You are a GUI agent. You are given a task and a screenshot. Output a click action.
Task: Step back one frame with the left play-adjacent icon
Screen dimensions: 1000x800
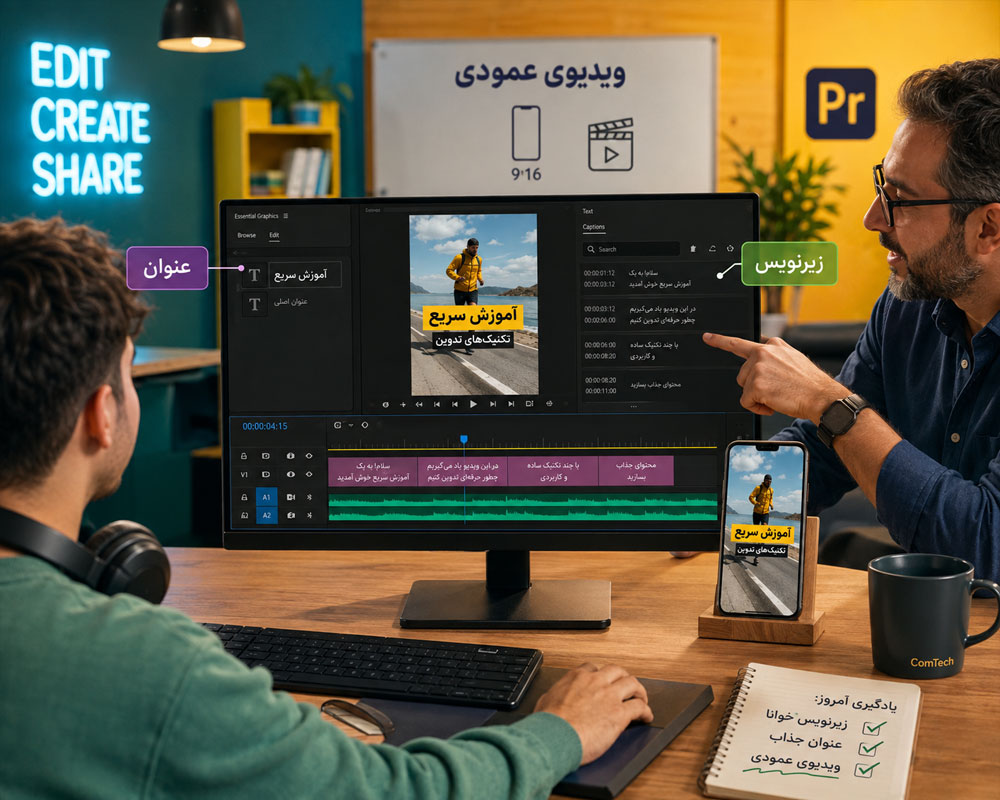click(455, 404)
